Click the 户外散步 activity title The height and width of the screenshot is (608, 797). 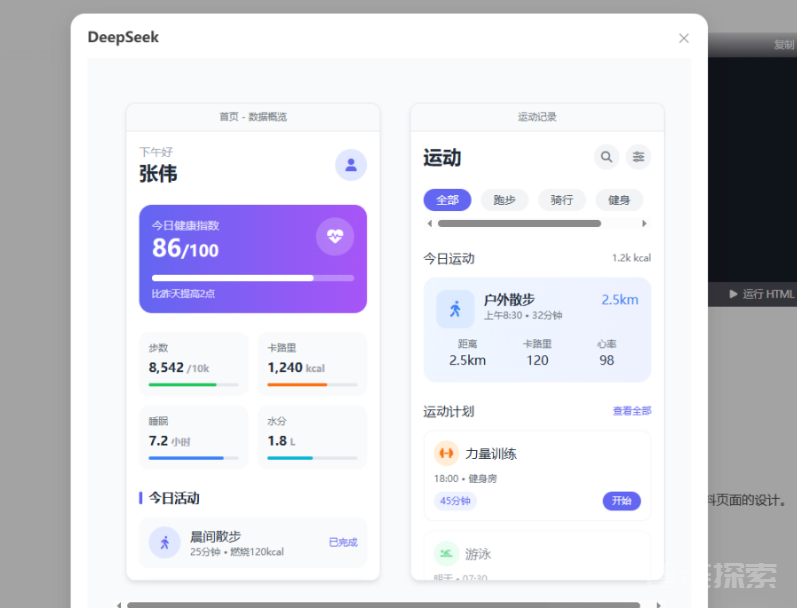coord(509,299)
